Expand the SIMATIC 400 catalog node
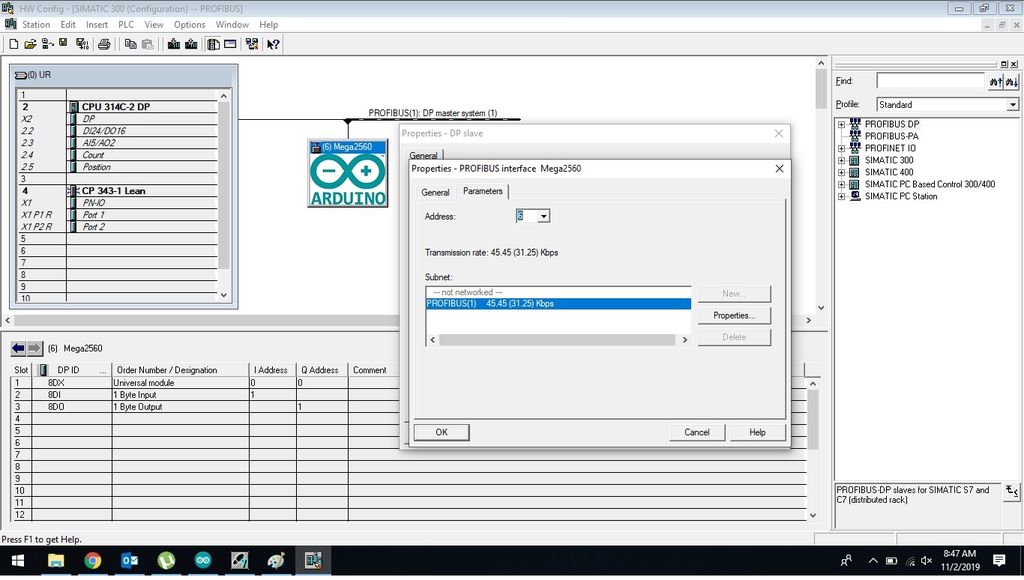1024x580 pixels. (841, 172)
